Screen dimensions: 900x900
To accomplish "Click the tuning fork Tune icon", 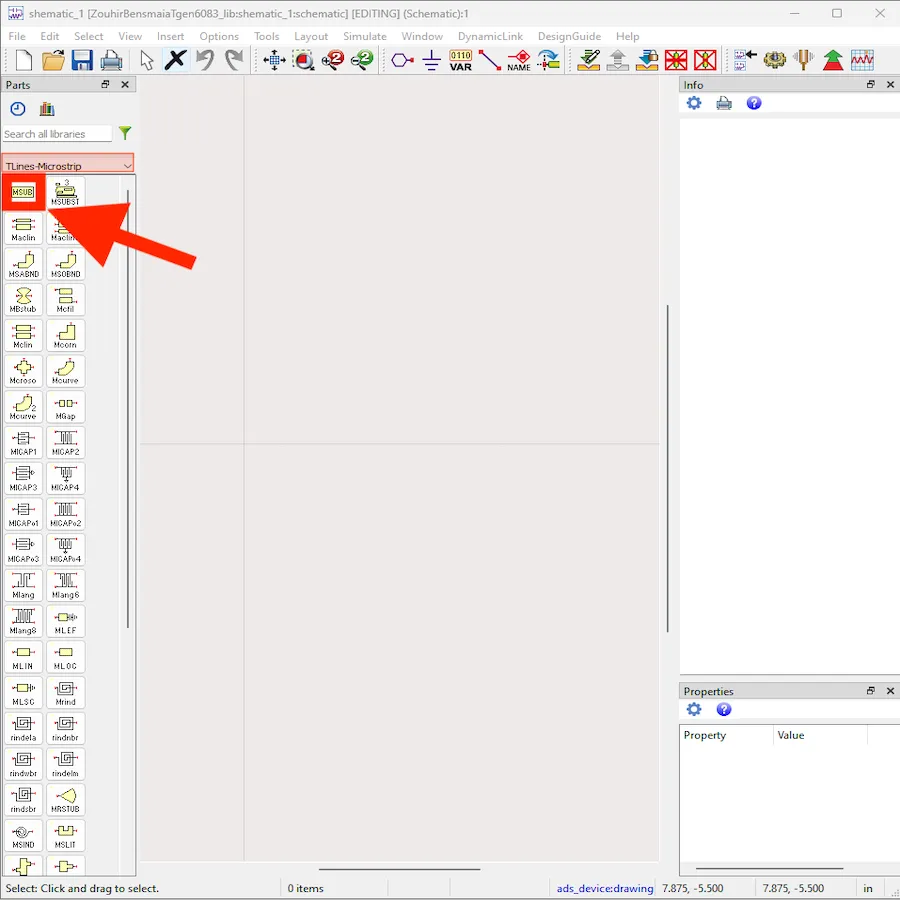I will coord(804,60).
